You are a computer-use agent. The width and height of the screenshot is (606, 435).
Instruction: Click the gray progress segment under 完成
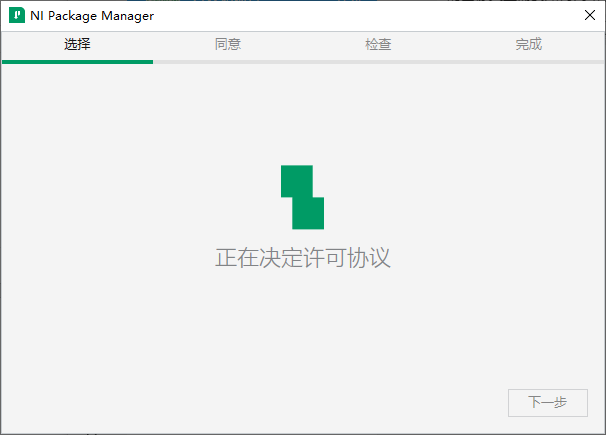pos(529,62)
